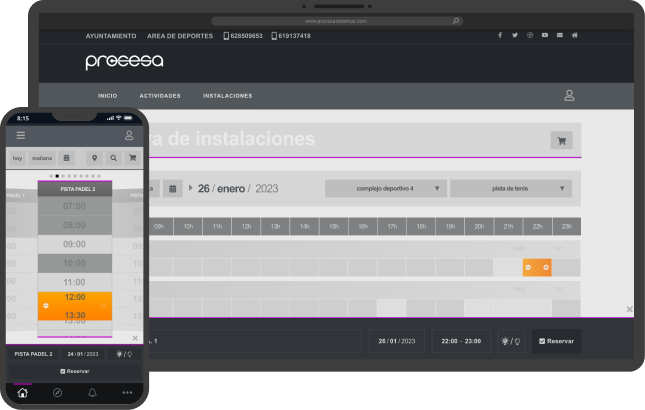Tap the hamburger menu on phone
645x410 pixels.
coord(21,135)
